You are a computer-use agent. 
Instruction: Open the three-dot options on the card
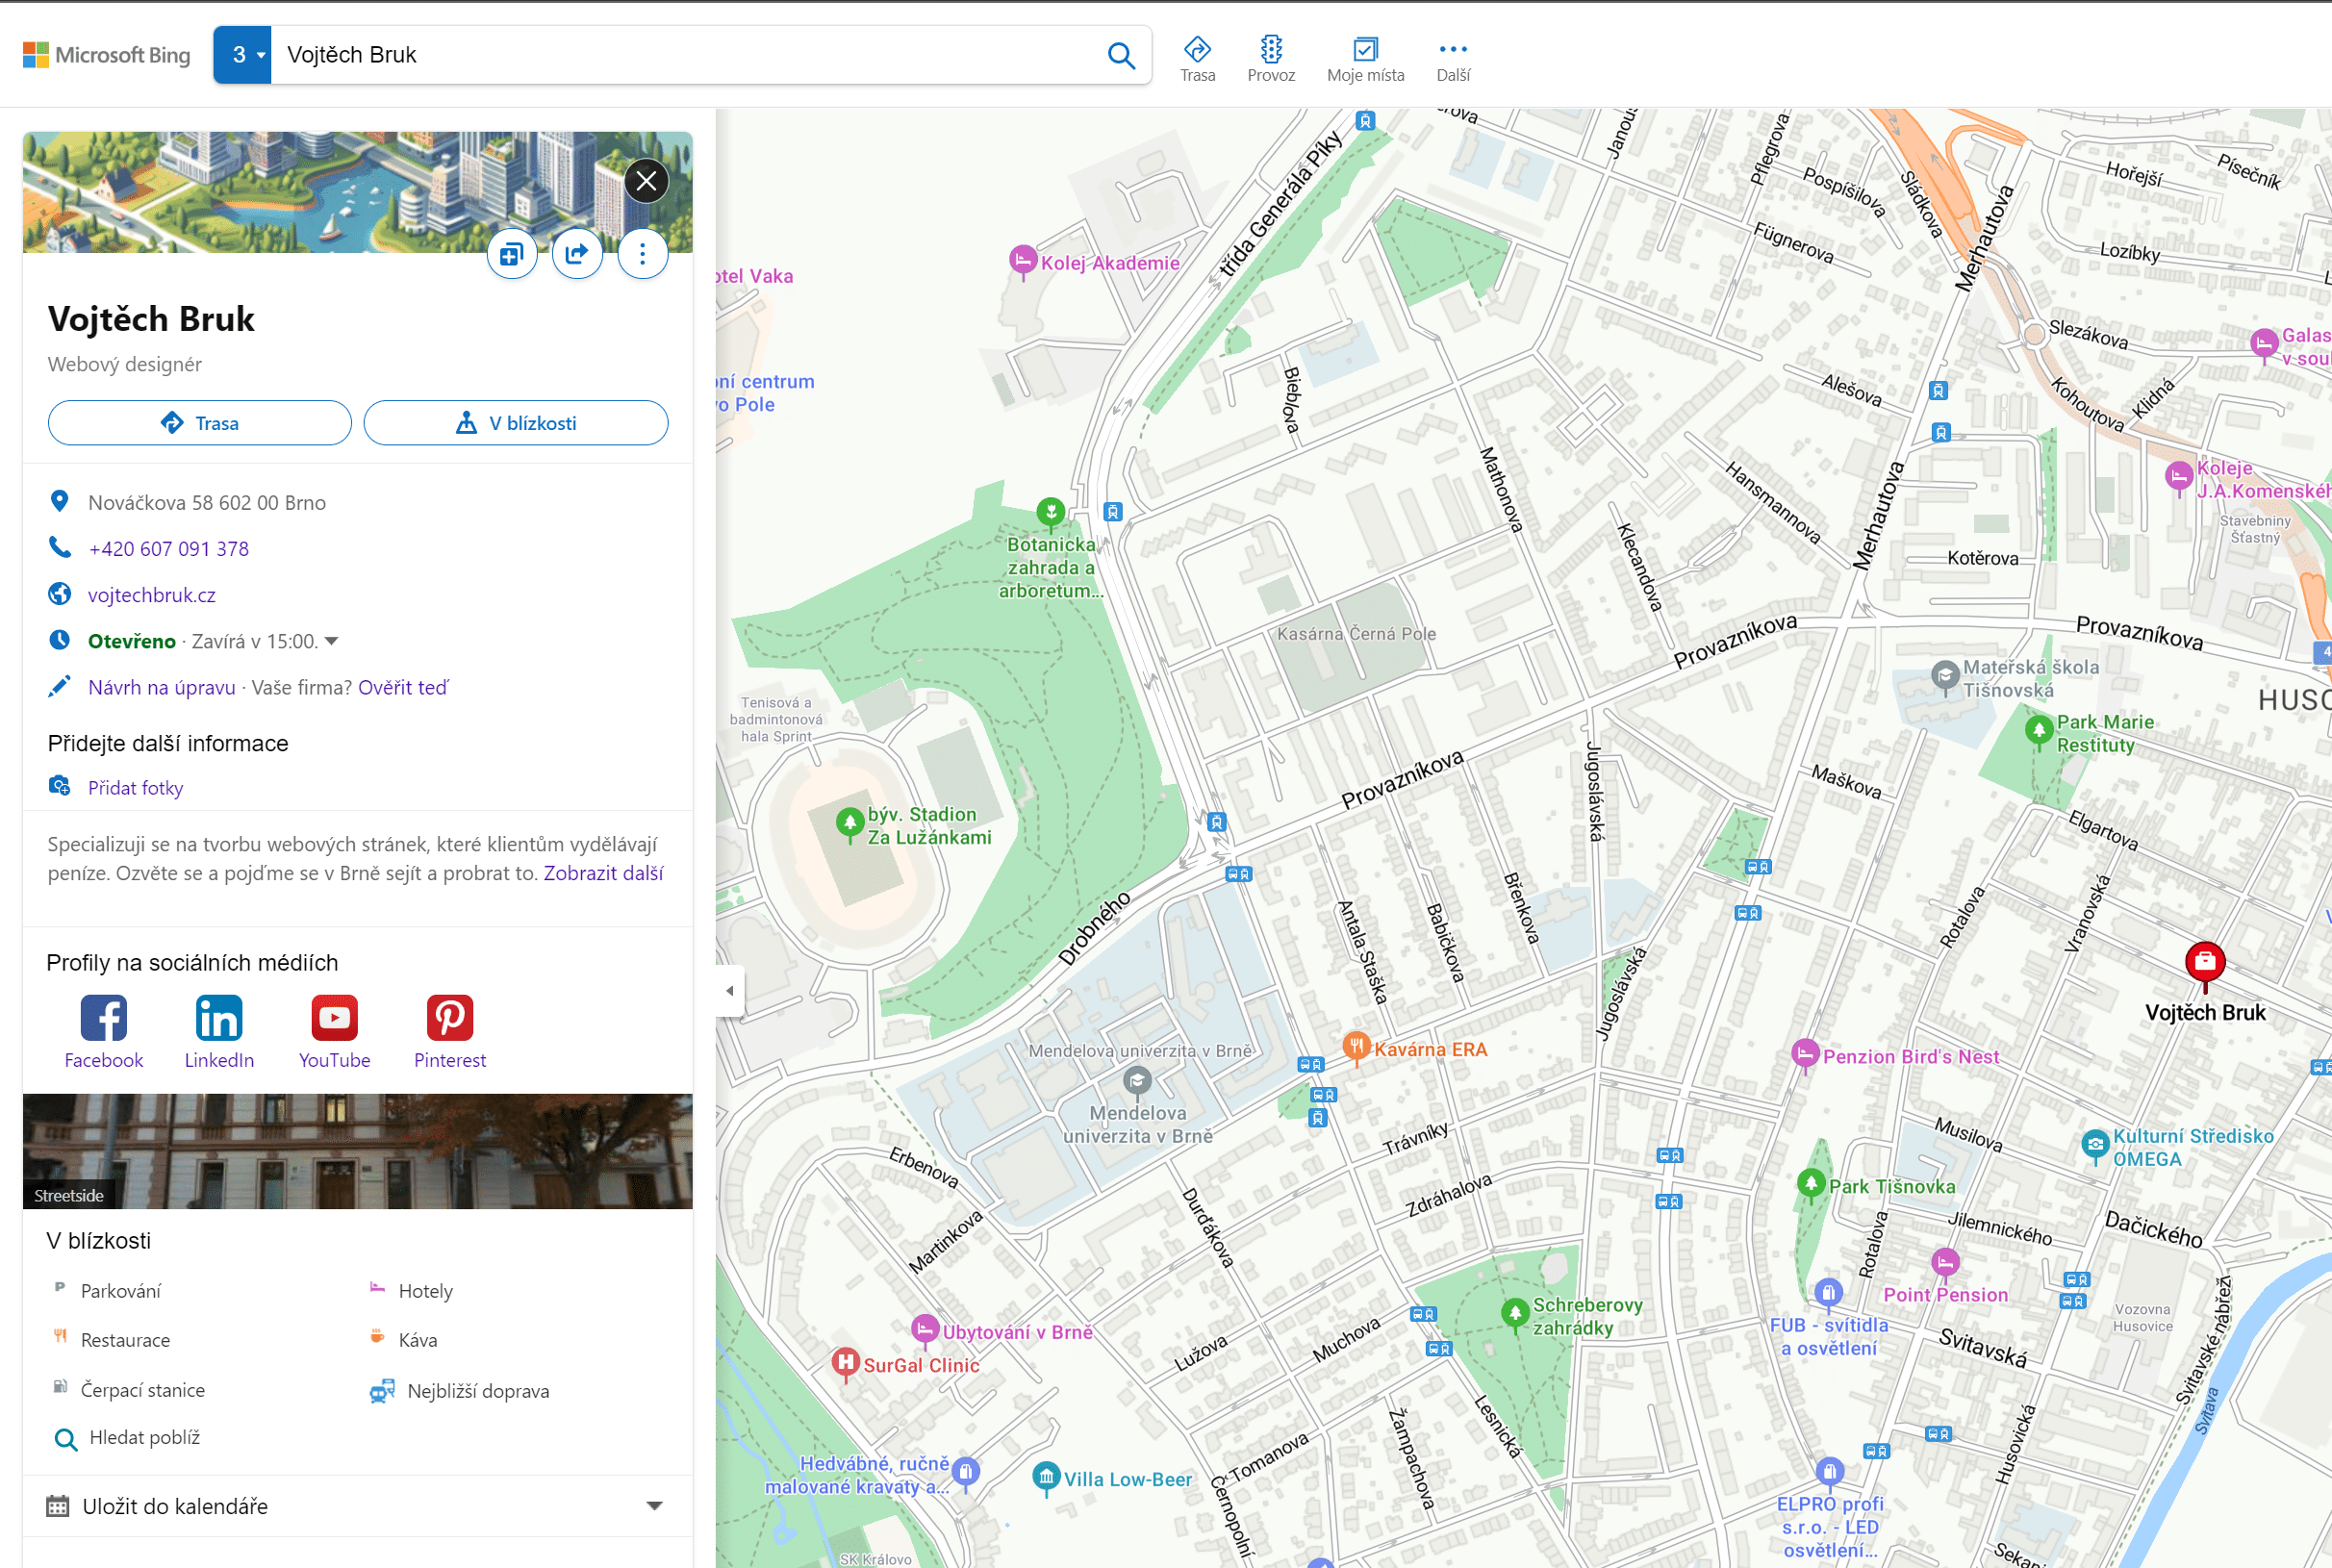[x=642, y=254]
